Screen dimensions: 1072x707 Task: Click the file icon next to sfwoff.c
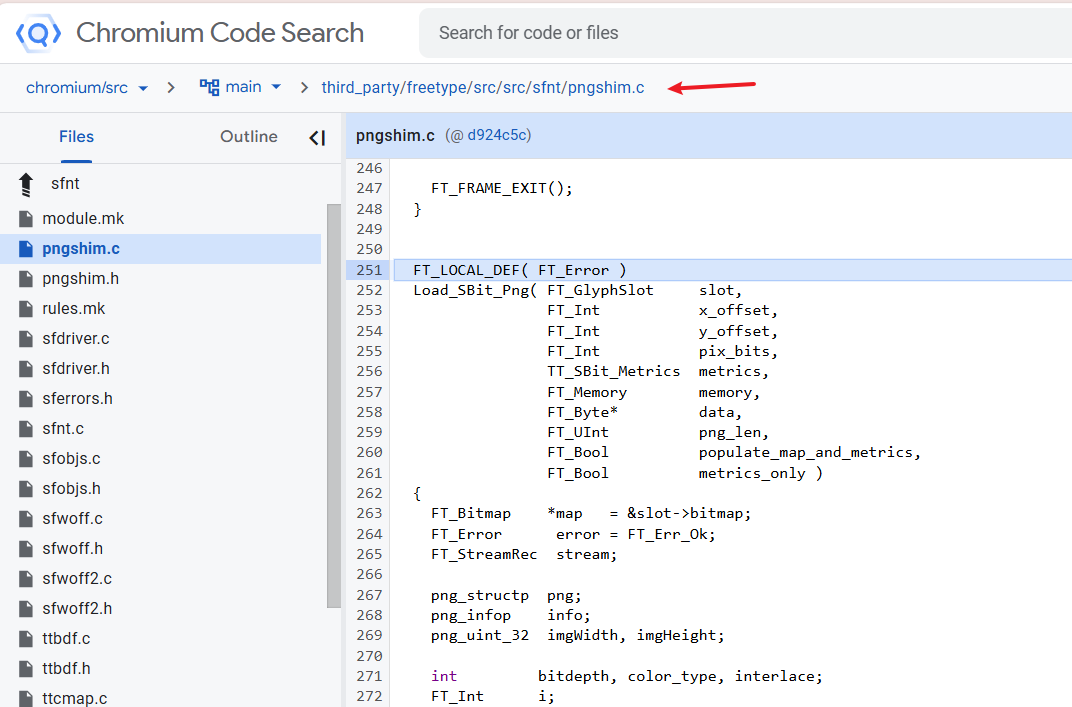pyautogui.click(x=26, y=519)
